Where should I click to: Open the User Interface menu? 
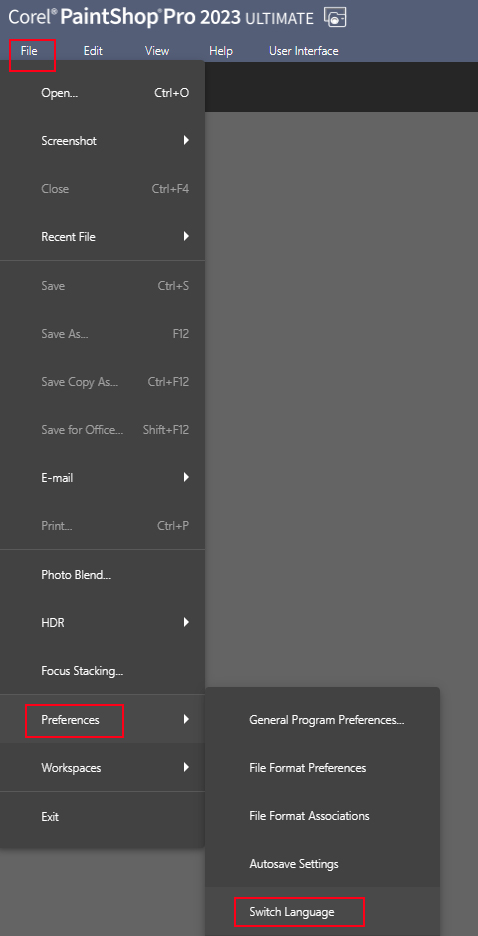point(304,51)
